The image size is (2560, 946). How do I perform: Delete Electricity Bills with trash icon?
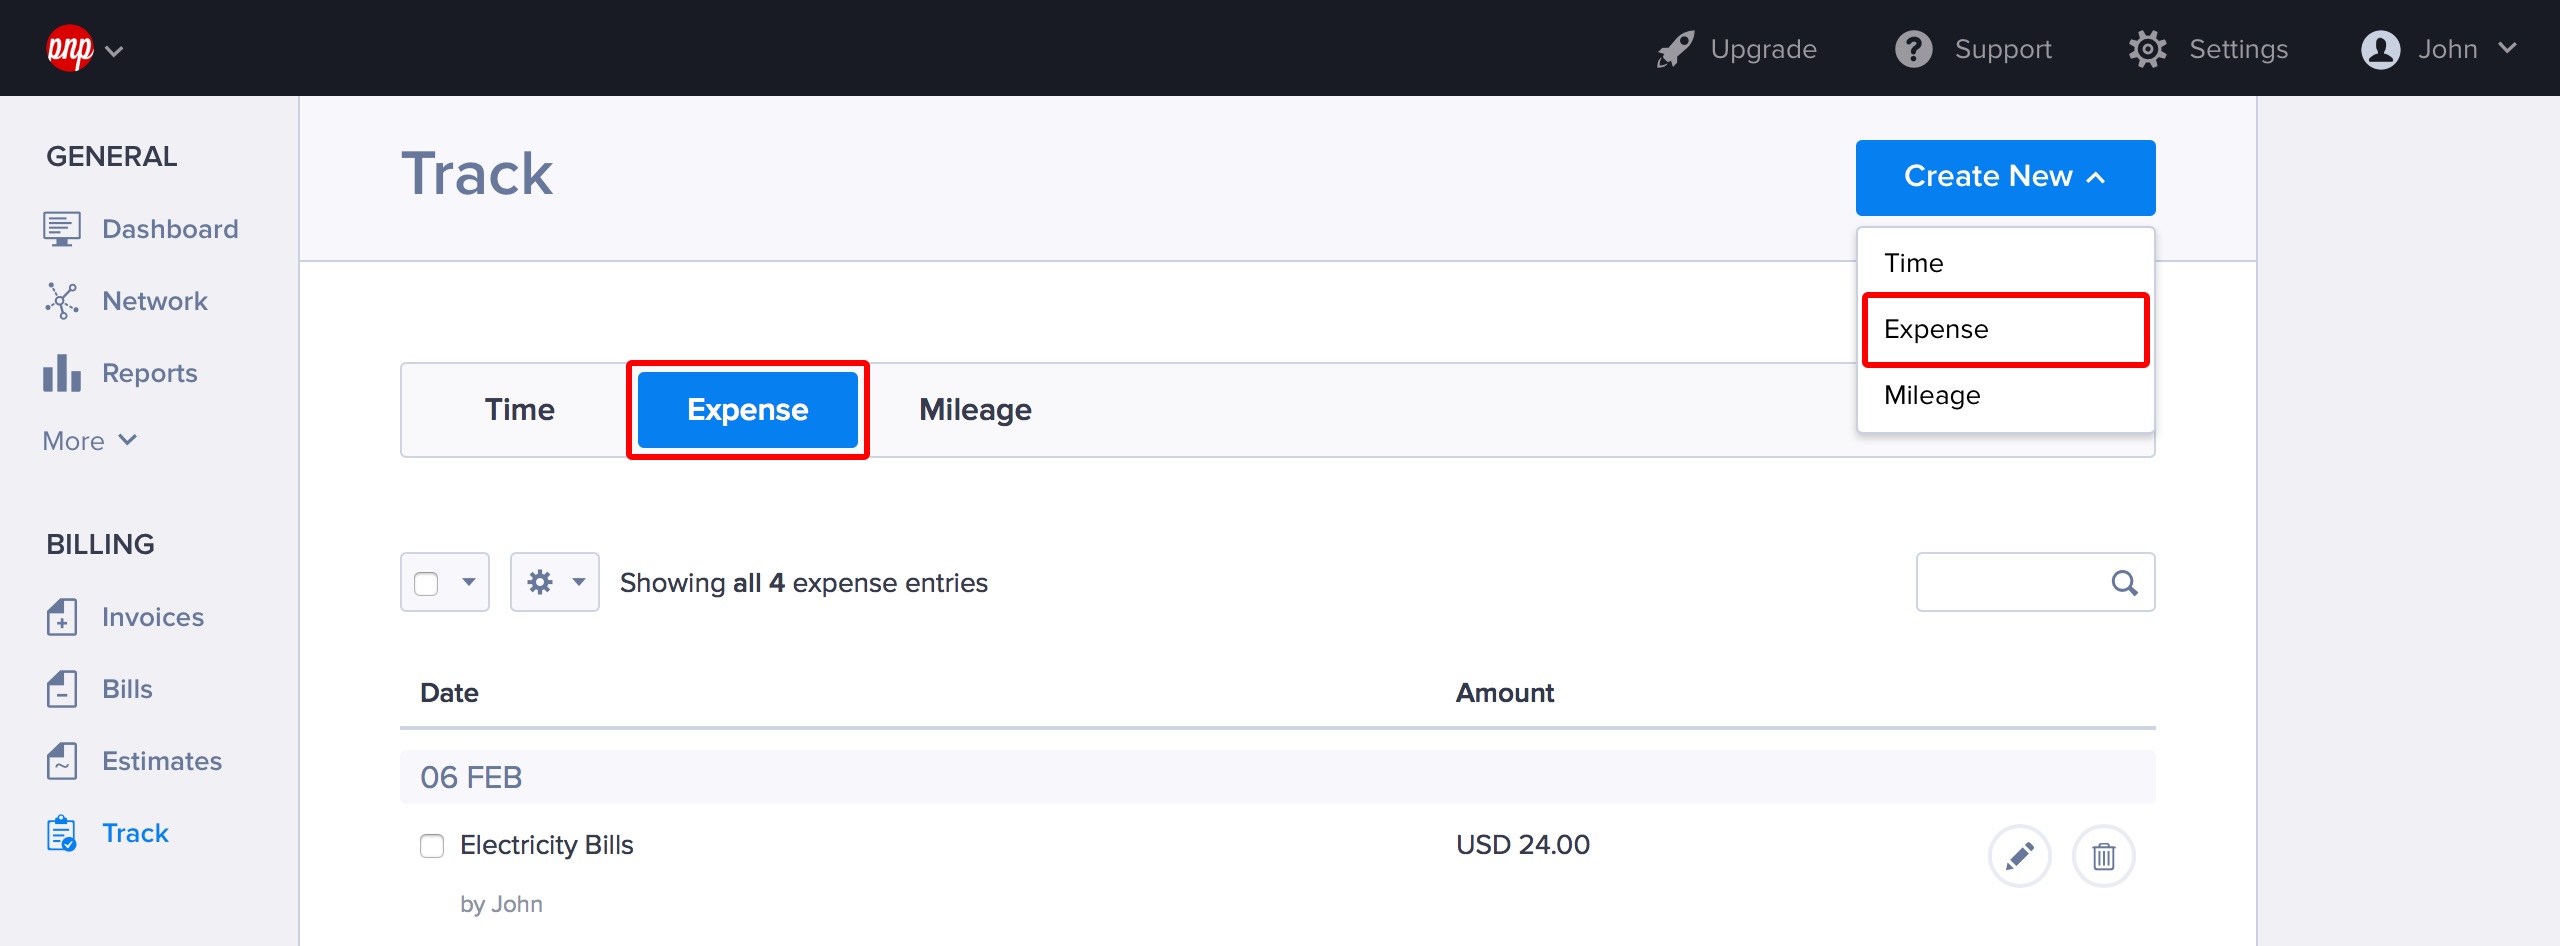point(2103,856)
